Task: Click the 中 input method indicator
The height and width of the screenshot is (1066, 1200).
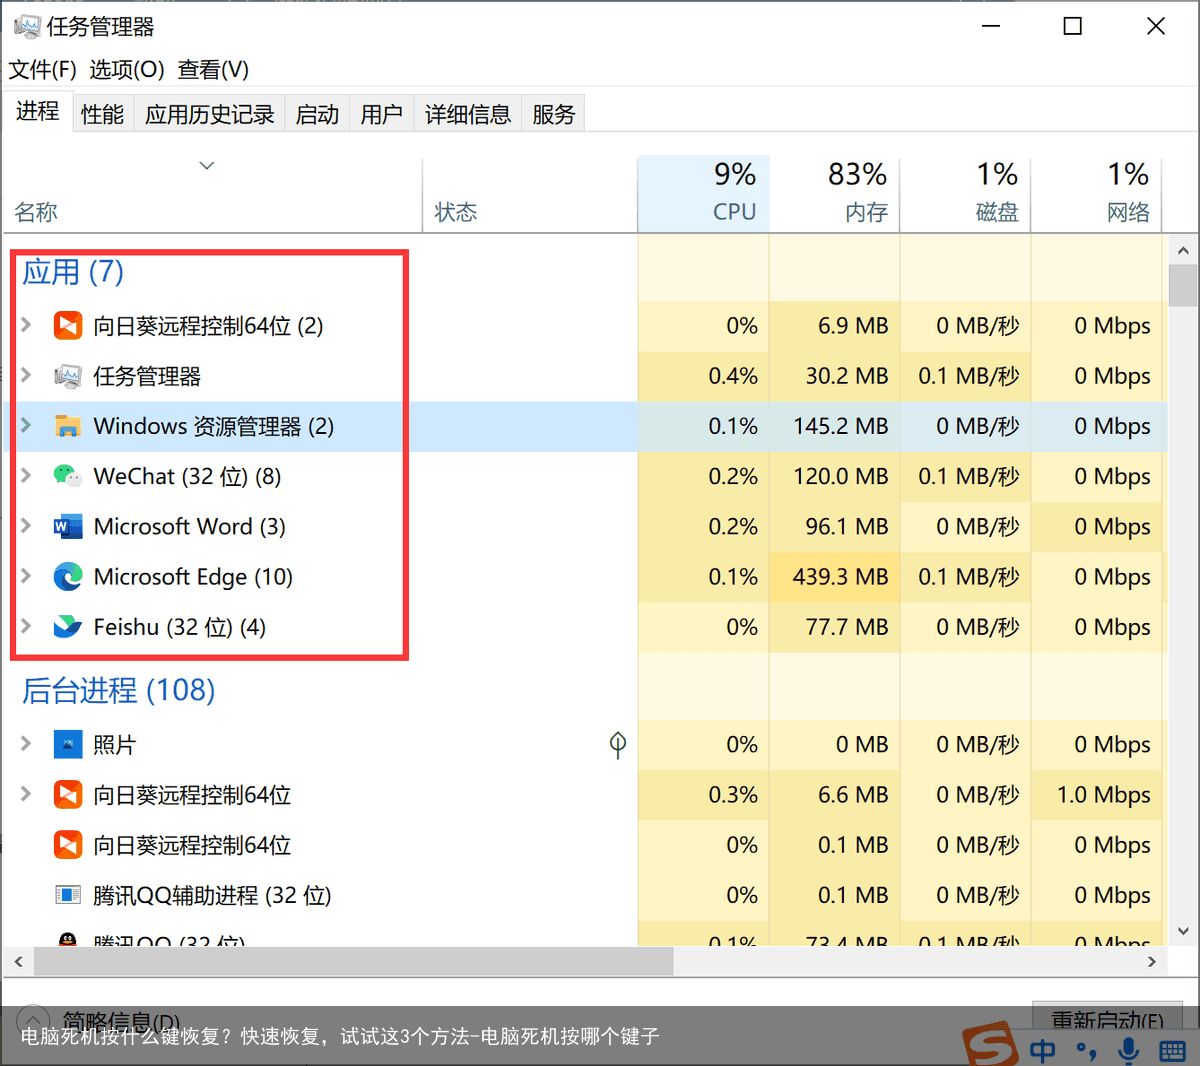Action: click(1042, 1051)
